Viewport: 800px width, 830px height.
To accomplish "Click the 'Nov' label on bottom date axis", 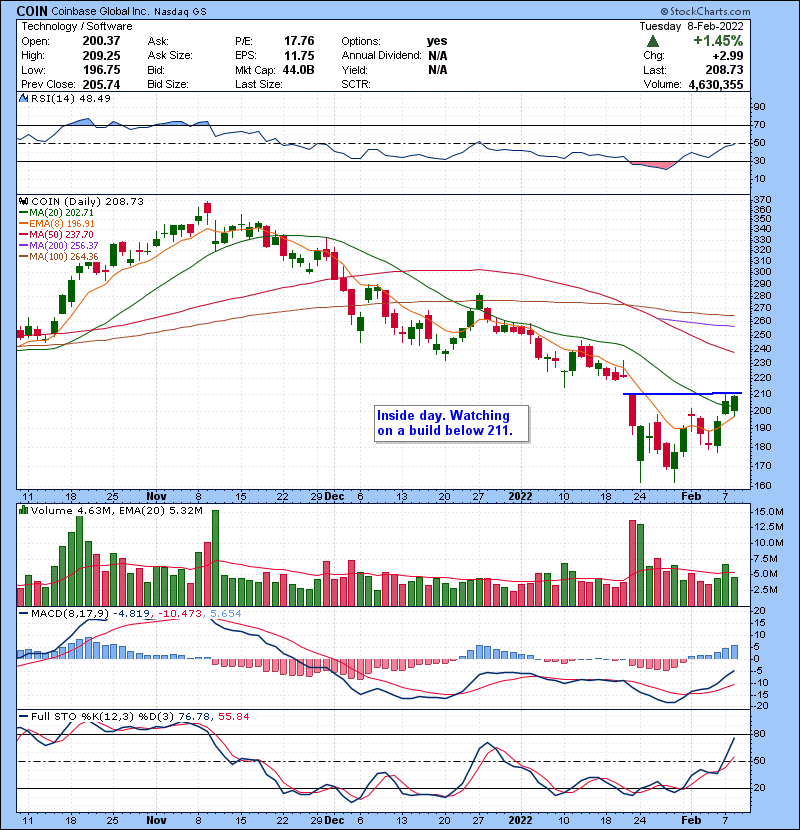I will click(x=156, y=820).
